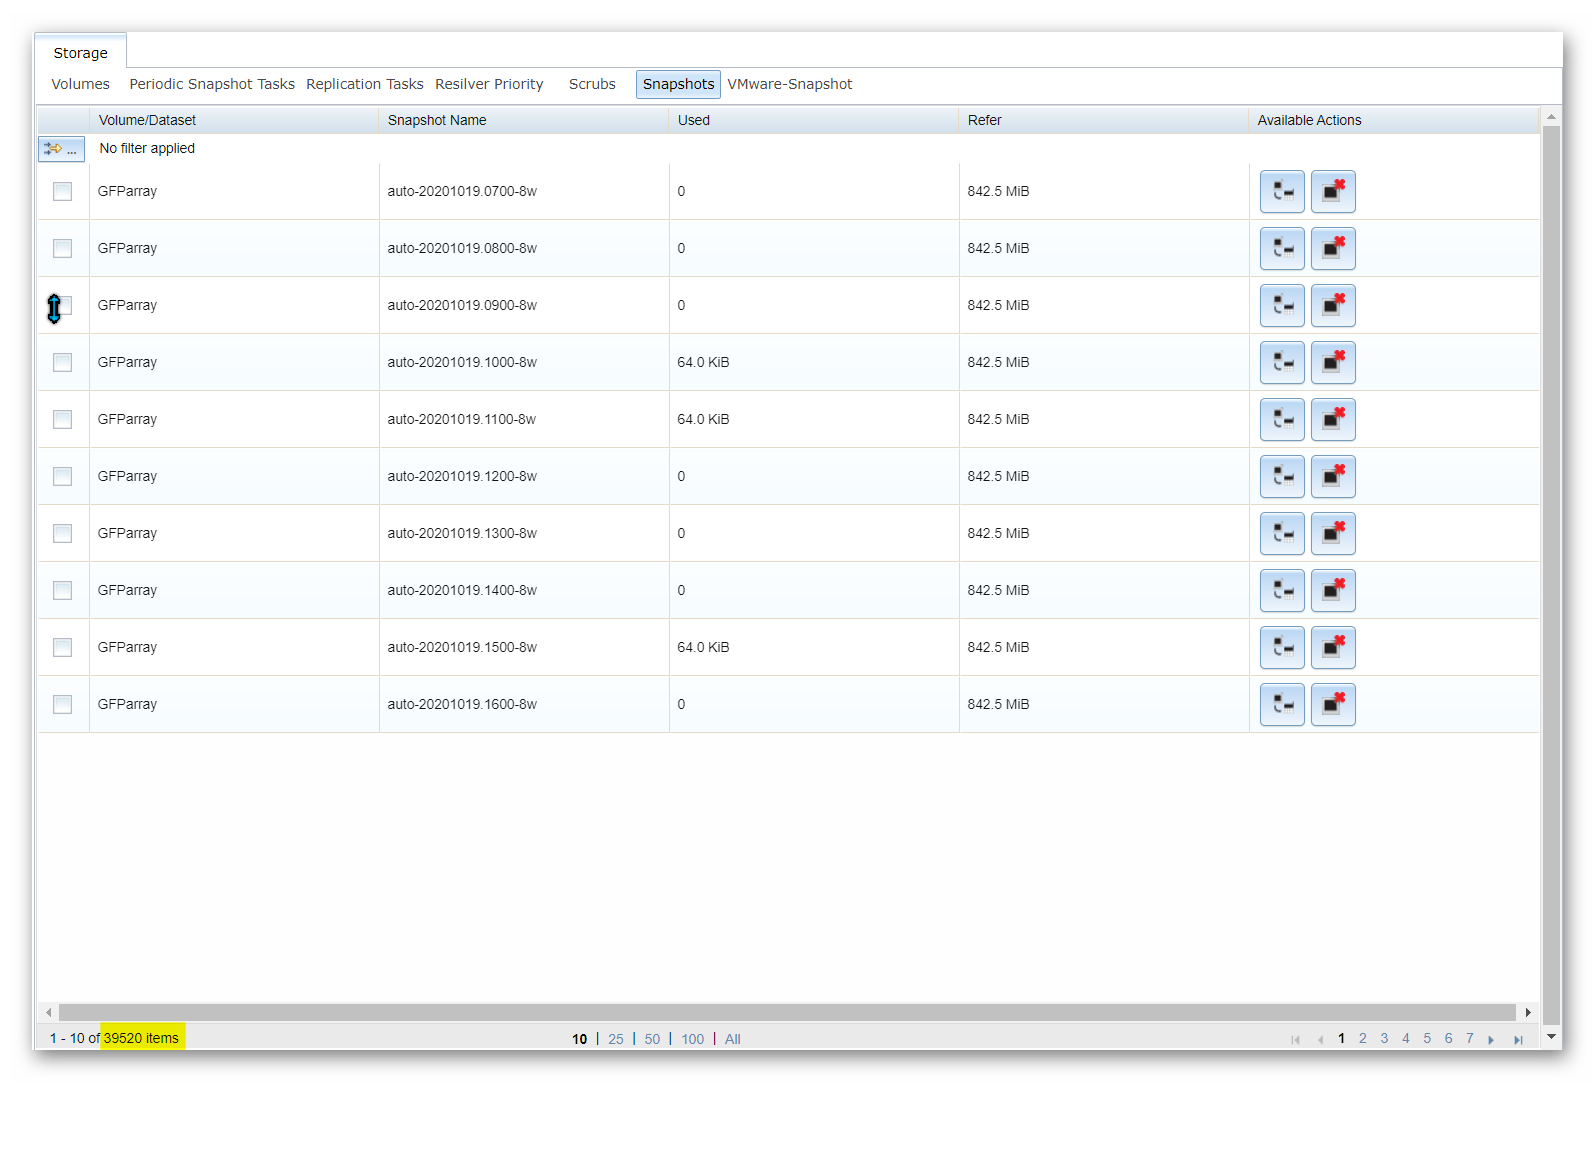Destroy snapshot auto-20201019.1400-8w
The image size is (1595, 1162).
(x=1333, y=591)
